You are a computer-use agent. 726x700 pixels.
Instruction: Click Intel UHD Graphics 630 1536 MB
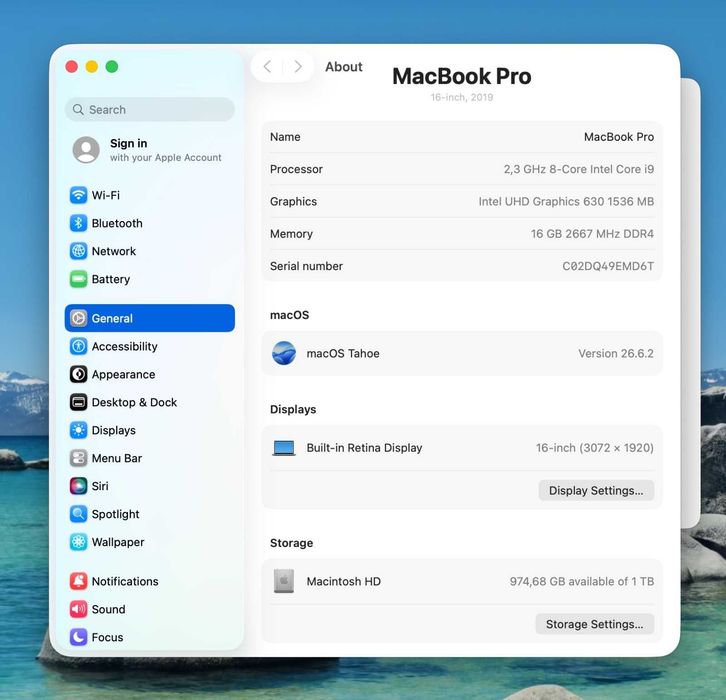click(566, 201)
